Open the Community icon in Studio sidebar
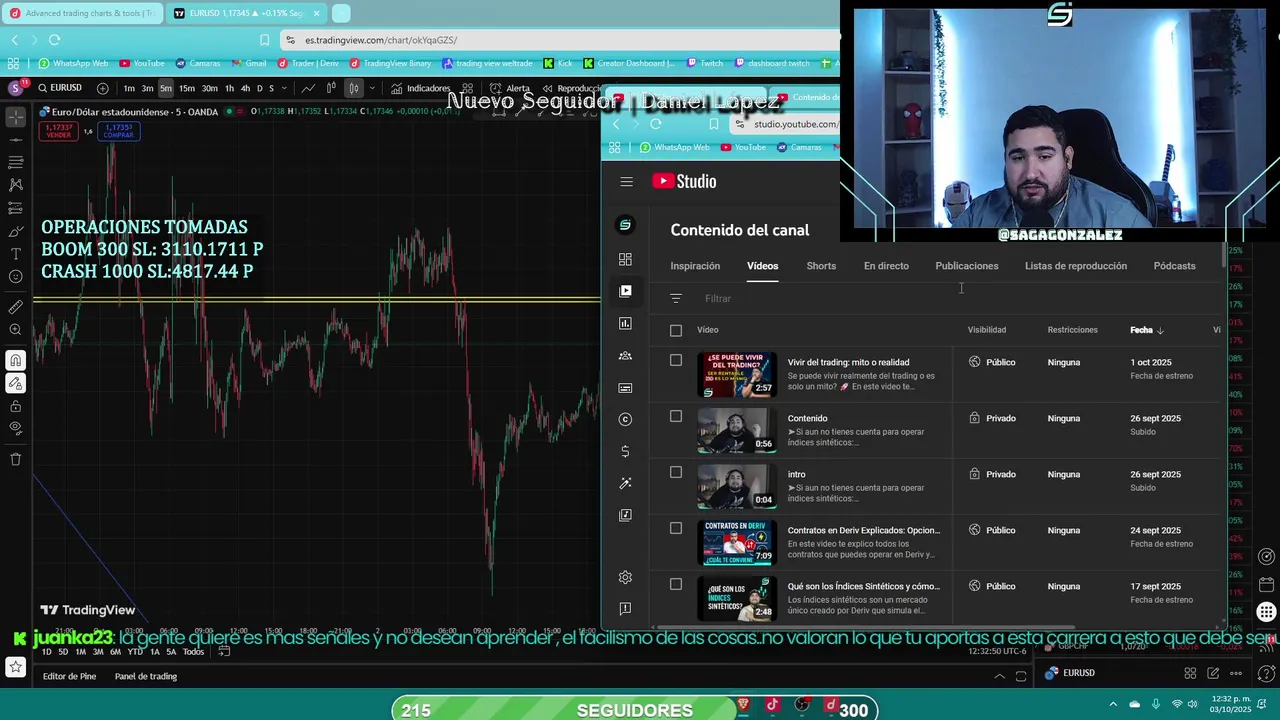Image resolution: width=1280 pixels, height=720 pixels. click(625, 355)
